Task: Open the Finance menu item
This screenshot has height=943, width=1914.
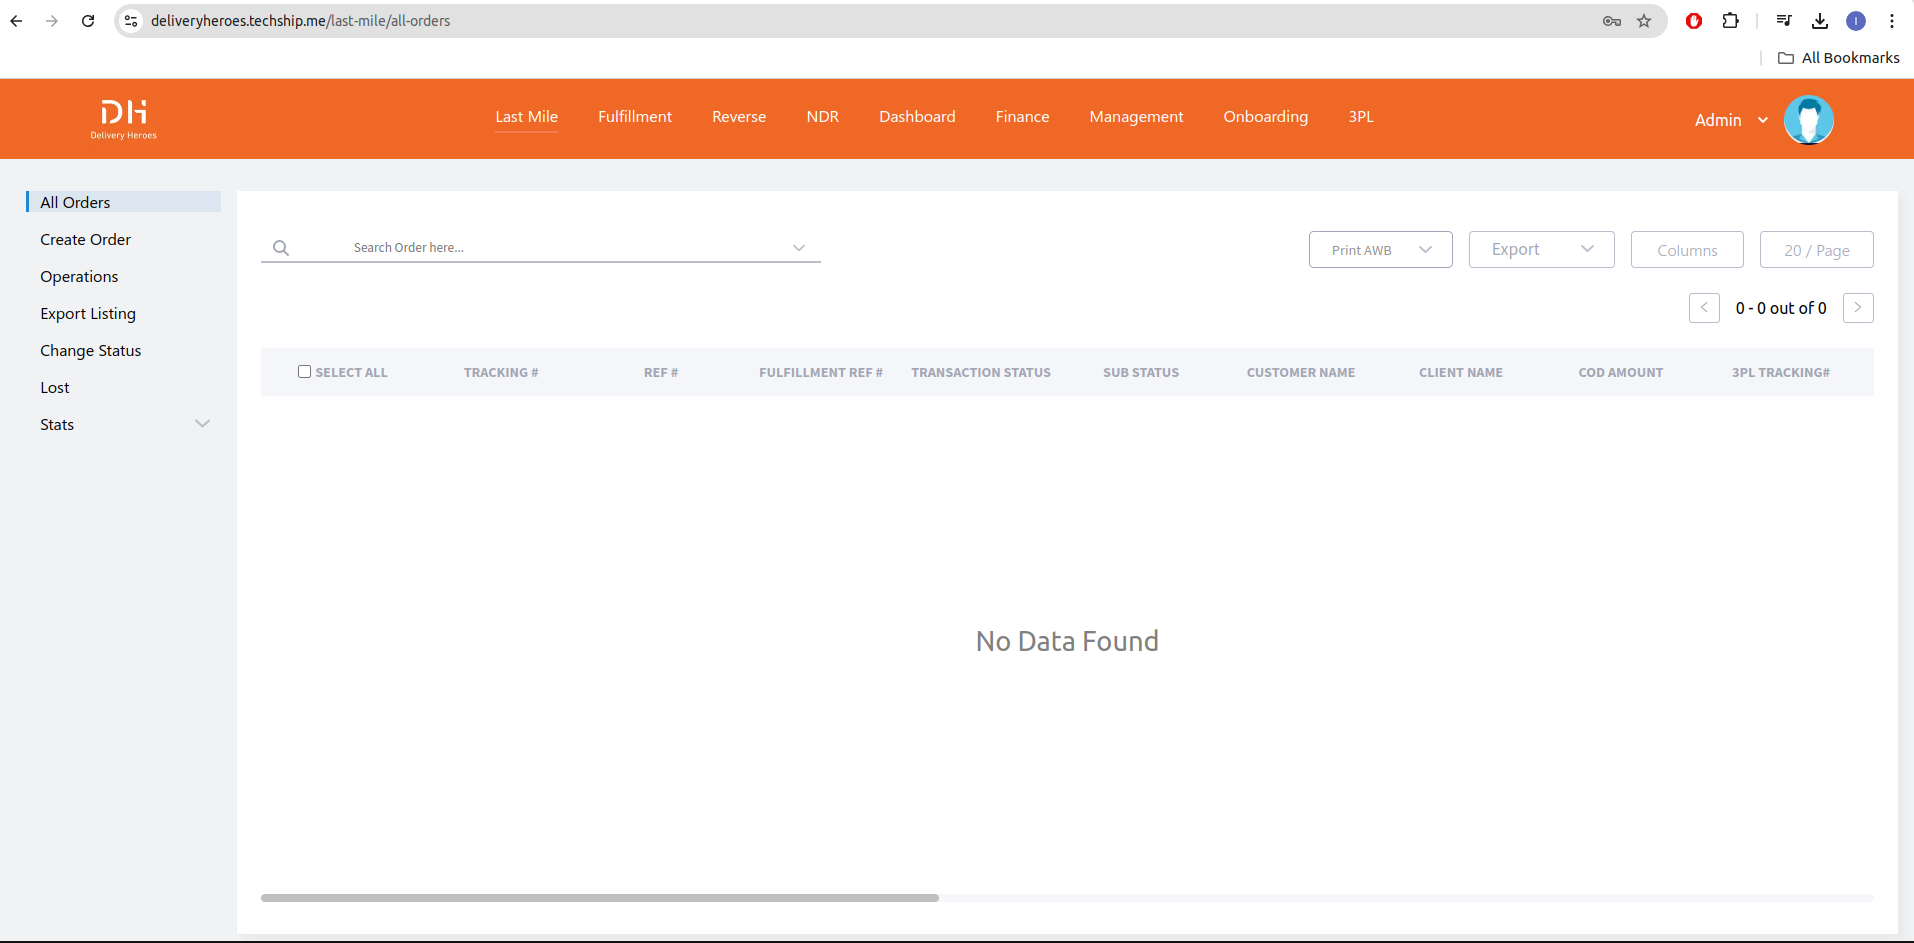Action: point(1022,117)
